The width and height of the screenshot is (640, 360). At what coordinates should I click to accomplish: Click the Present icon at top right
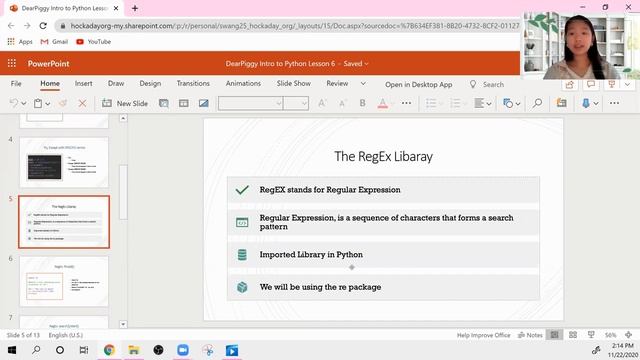(611, 84)
